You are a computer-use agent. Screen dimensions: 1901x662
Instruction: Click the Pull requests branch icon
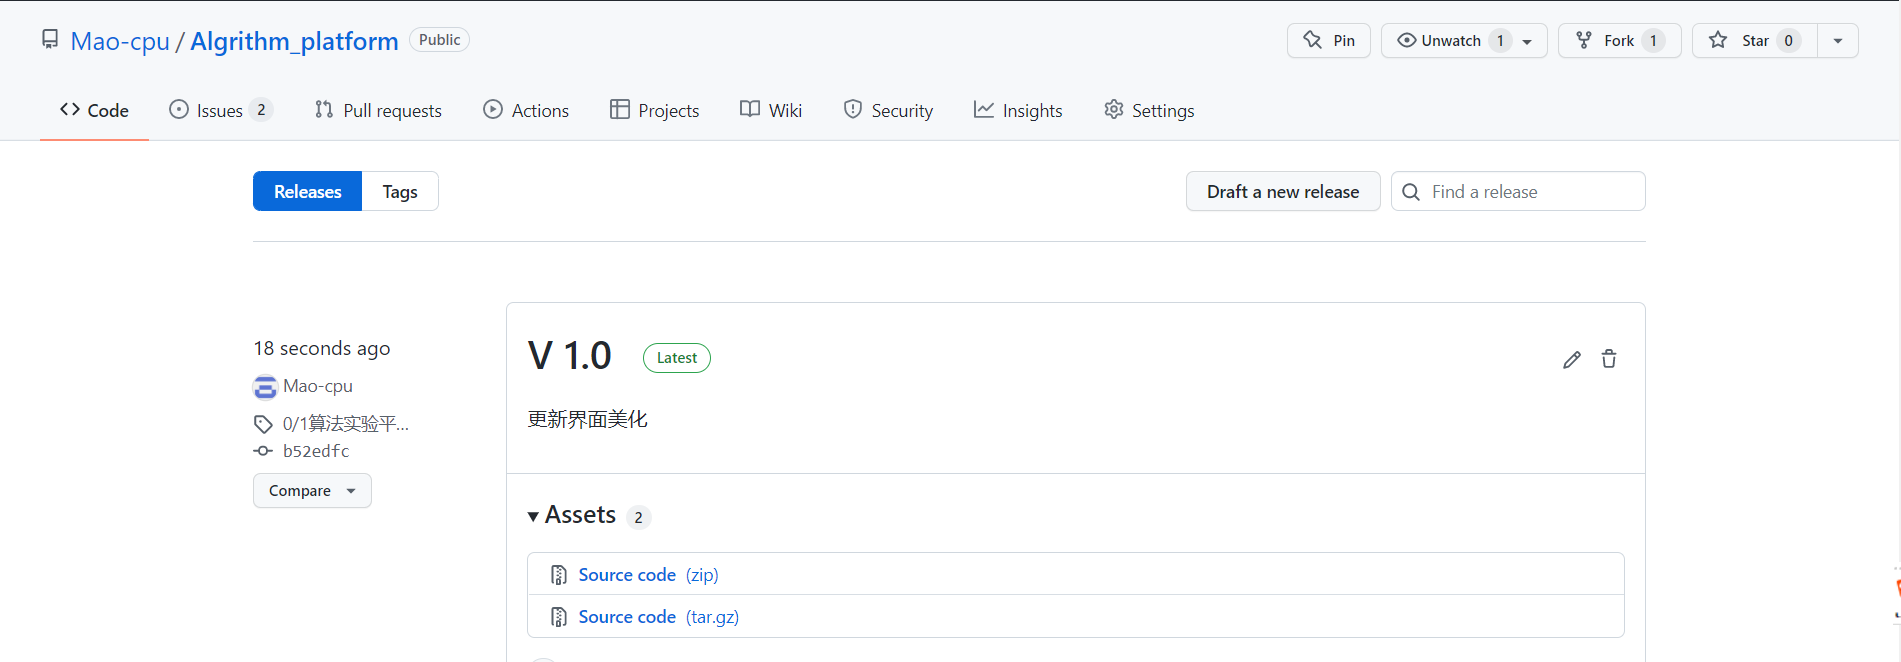coord(324,109)
